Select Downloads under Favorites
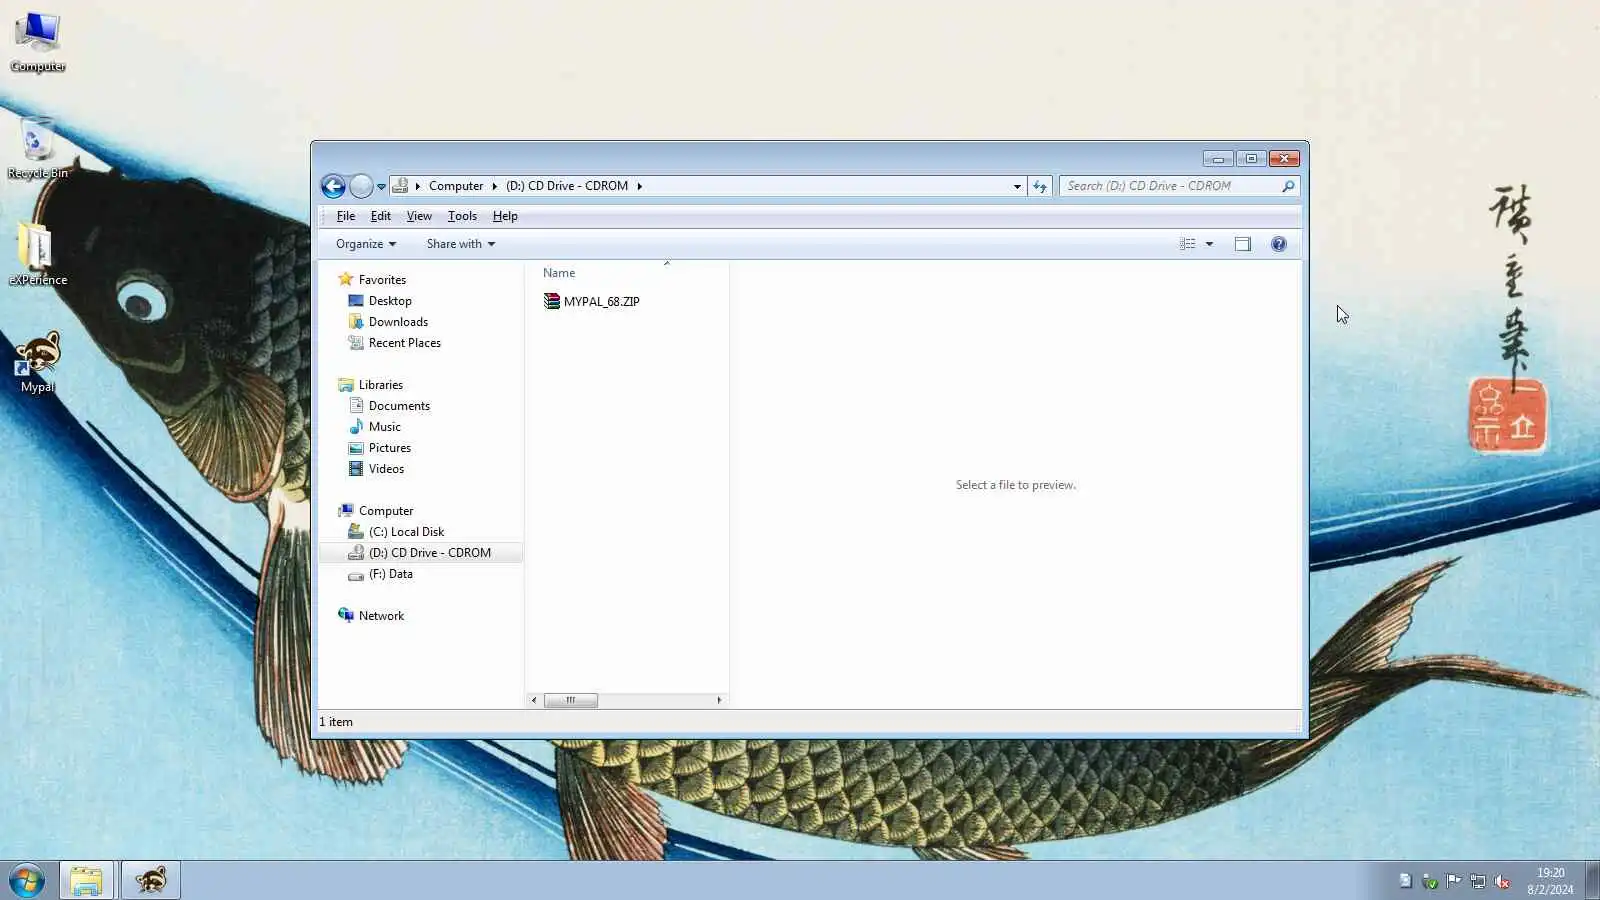1600x900 pixels. [398, 322]
